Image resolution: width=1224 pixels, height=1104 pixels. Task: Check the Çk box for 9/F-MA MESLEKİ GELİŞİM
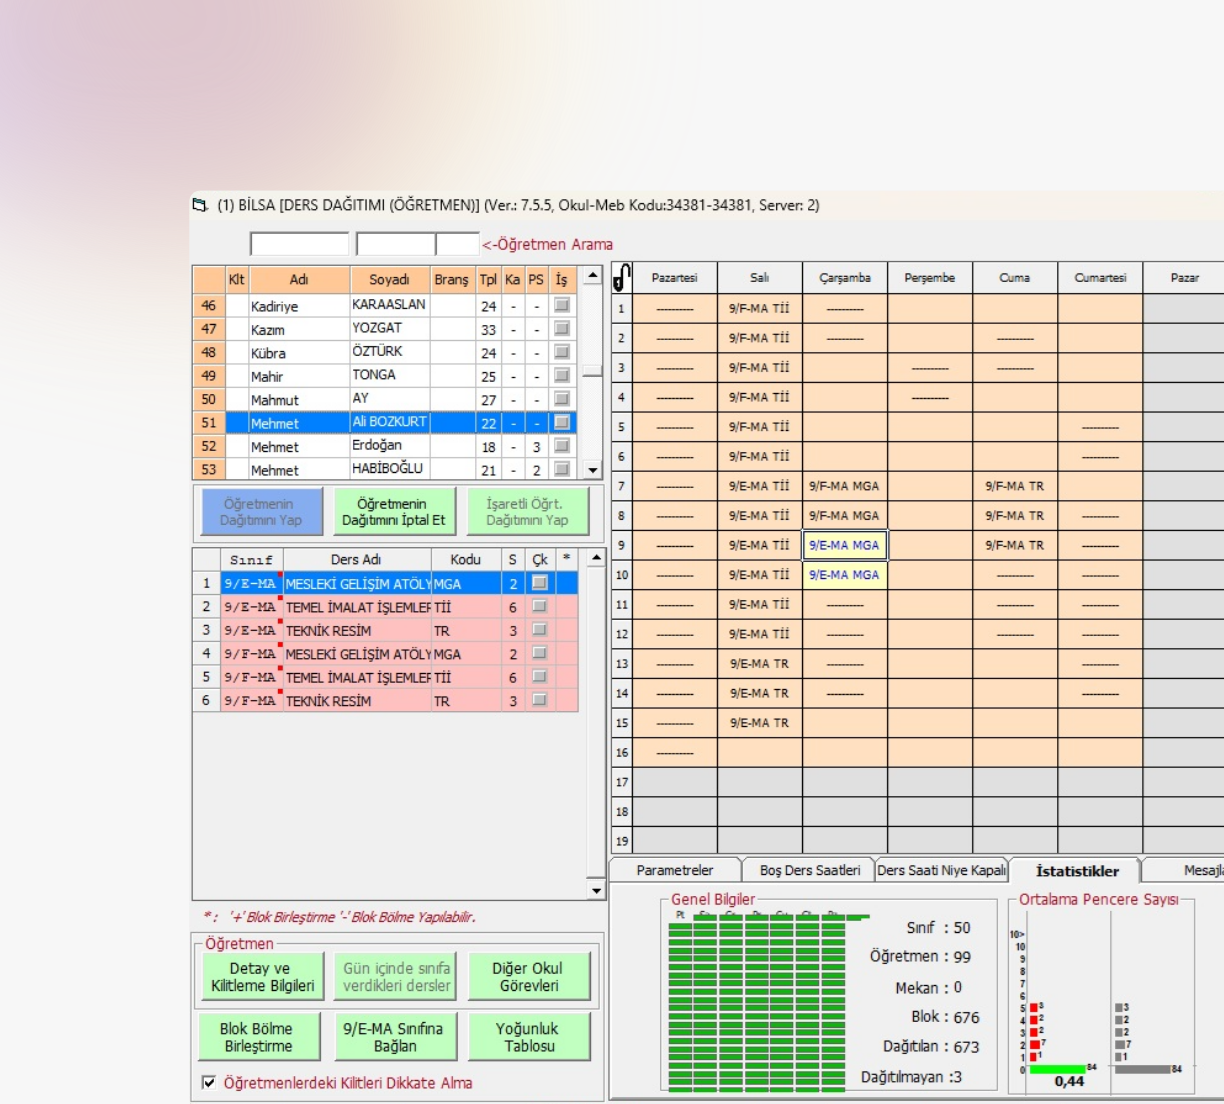tap(540, 653)
